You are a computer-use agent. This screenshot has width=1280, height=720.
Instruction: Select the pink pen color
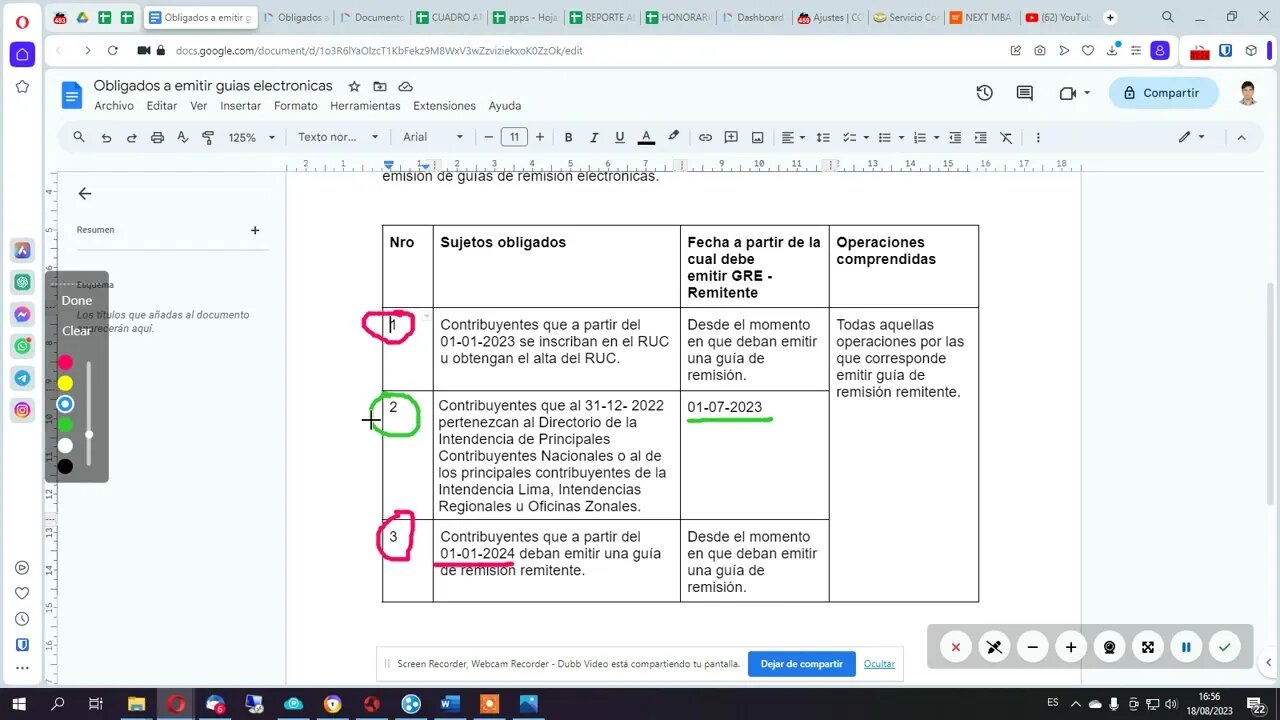(x=65, y=362)
